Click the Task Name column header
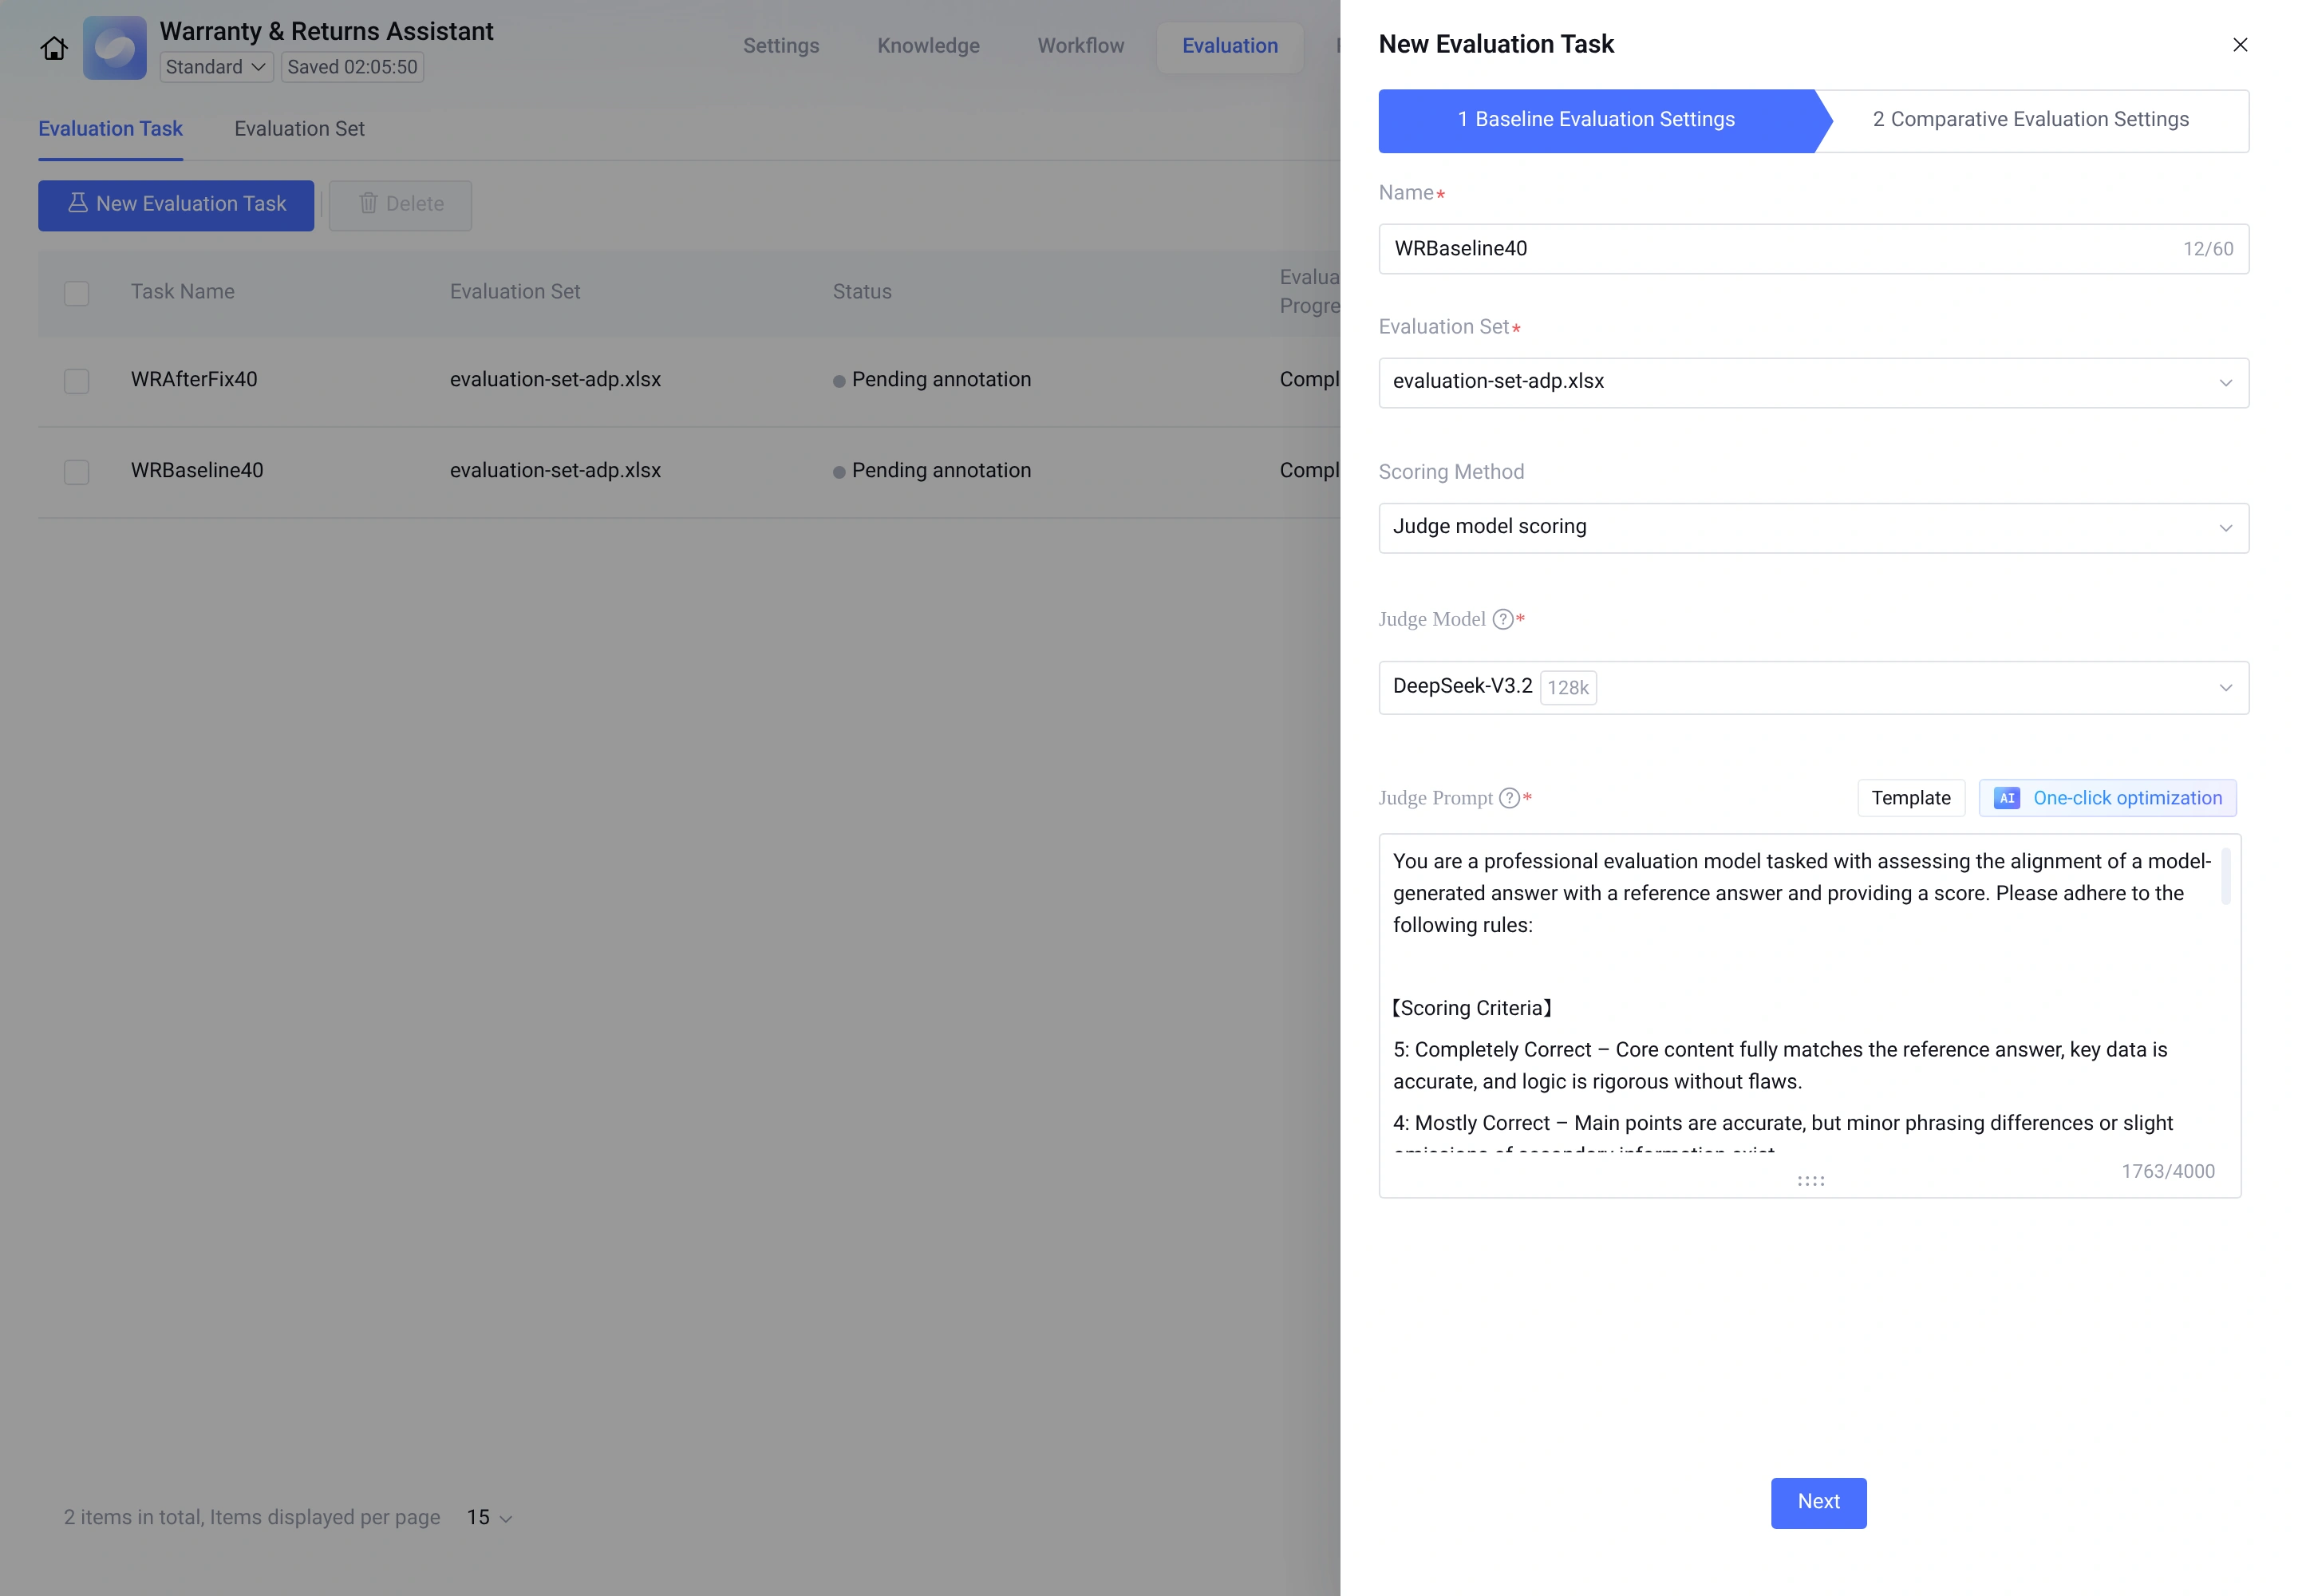Viewport: 2298px width, 1596px height. coord(182,292)
